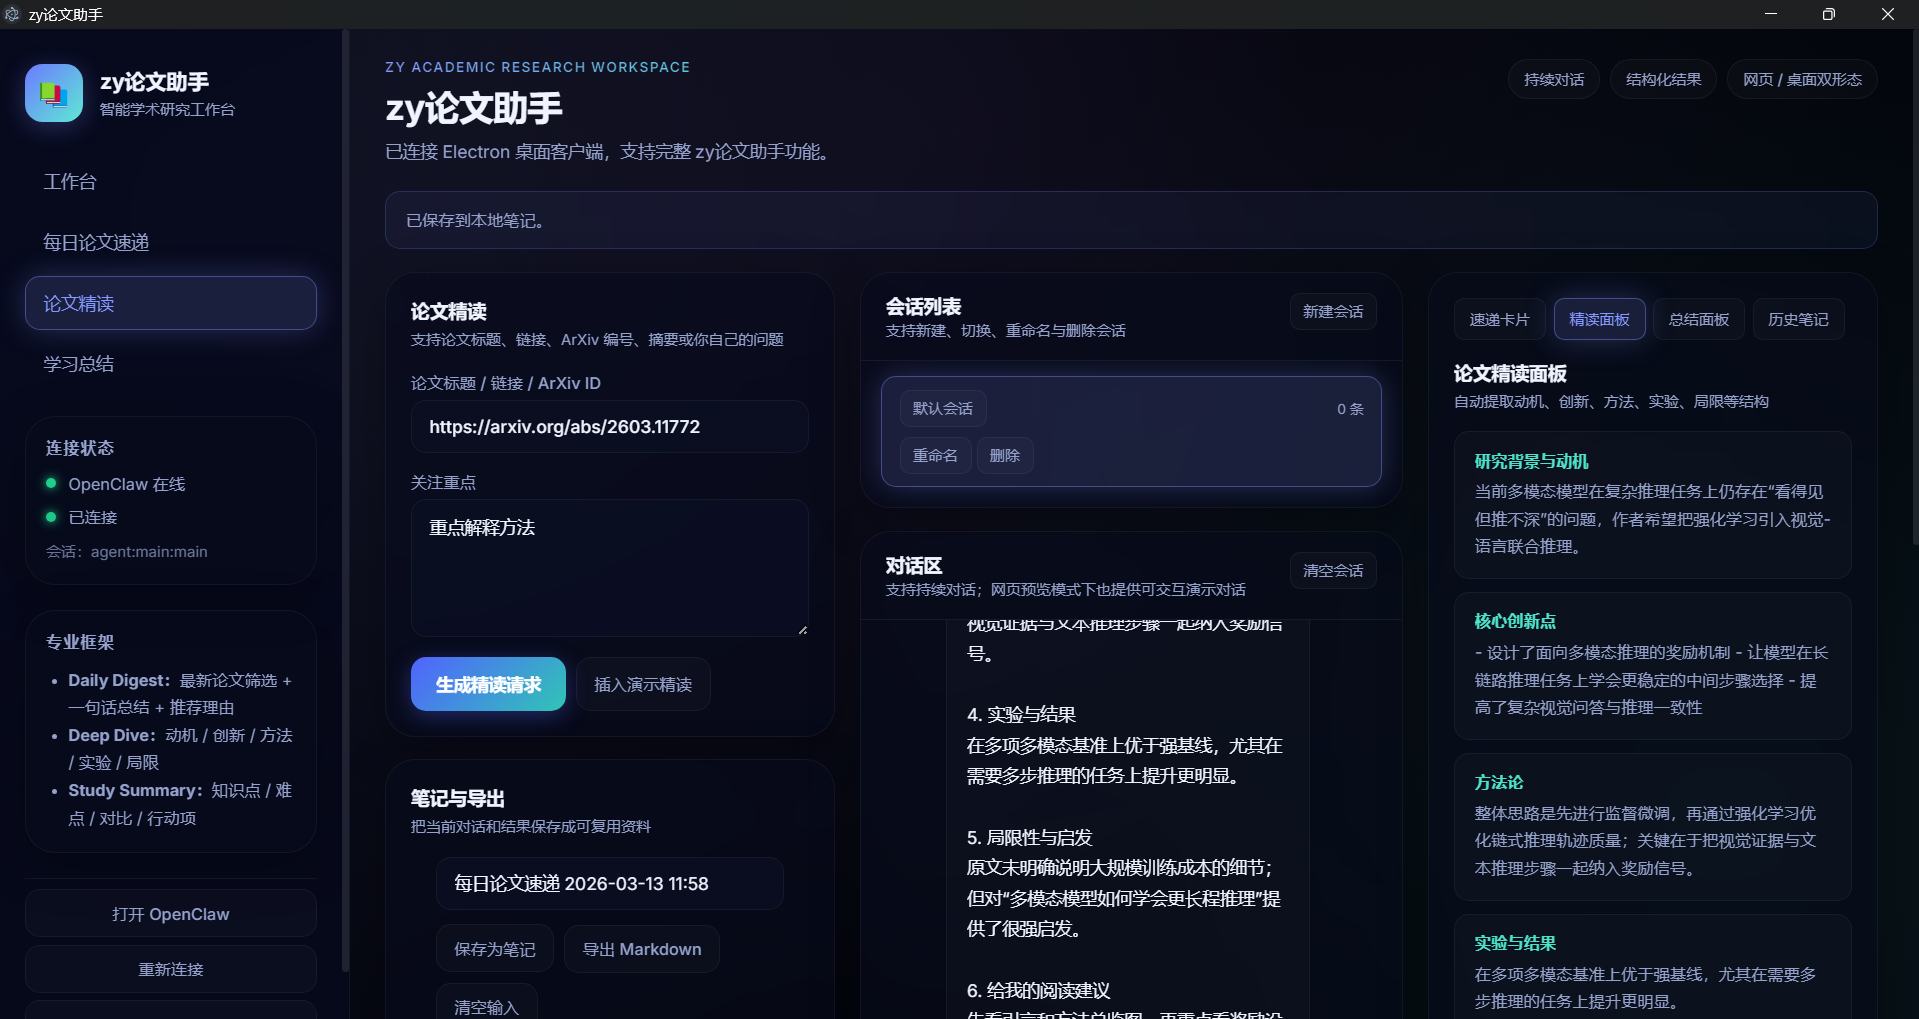Go to the 学习总结 sidebar page
This screenshot has width=1919, height=1019.
pos(171,364)
